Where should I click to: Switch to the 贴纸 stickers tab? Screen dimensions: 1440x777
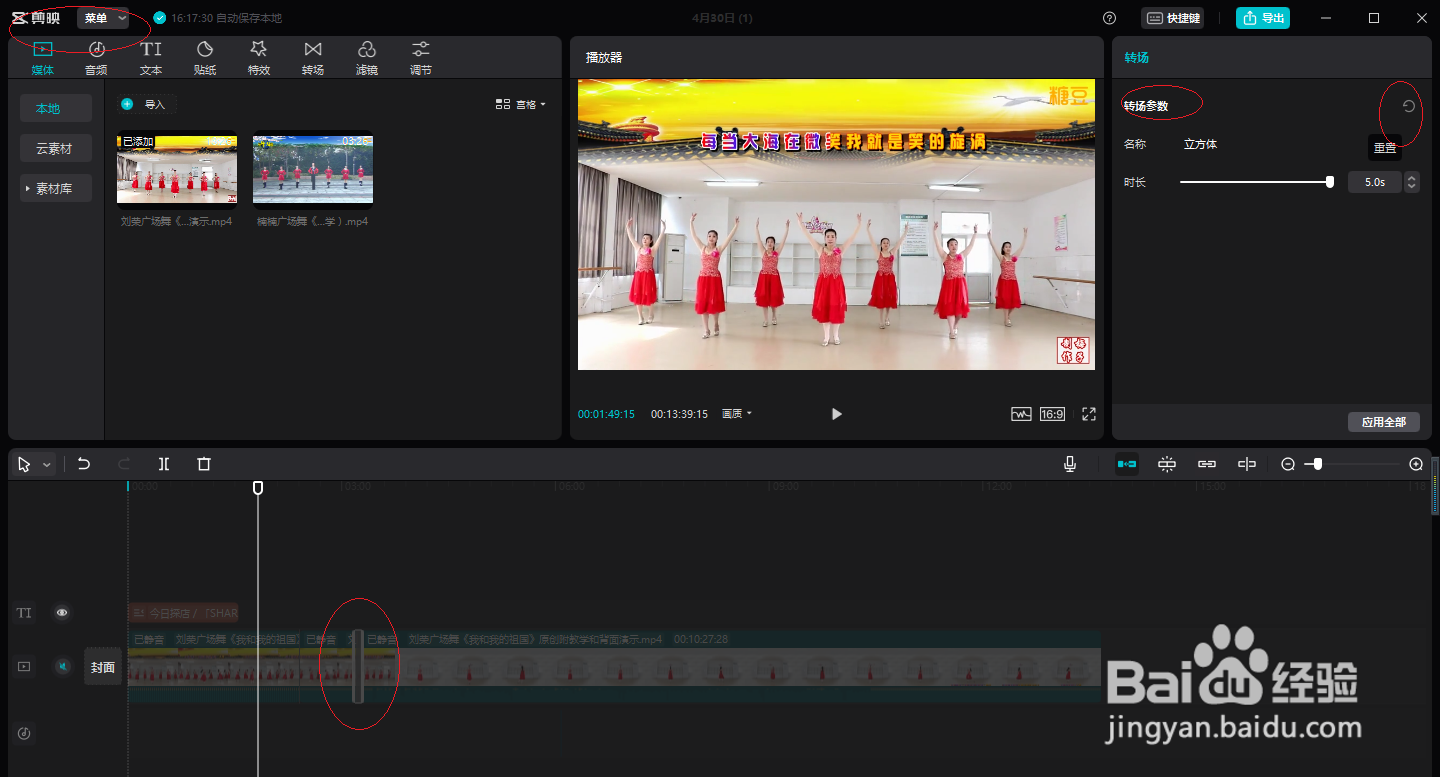[x=205, y=58]
